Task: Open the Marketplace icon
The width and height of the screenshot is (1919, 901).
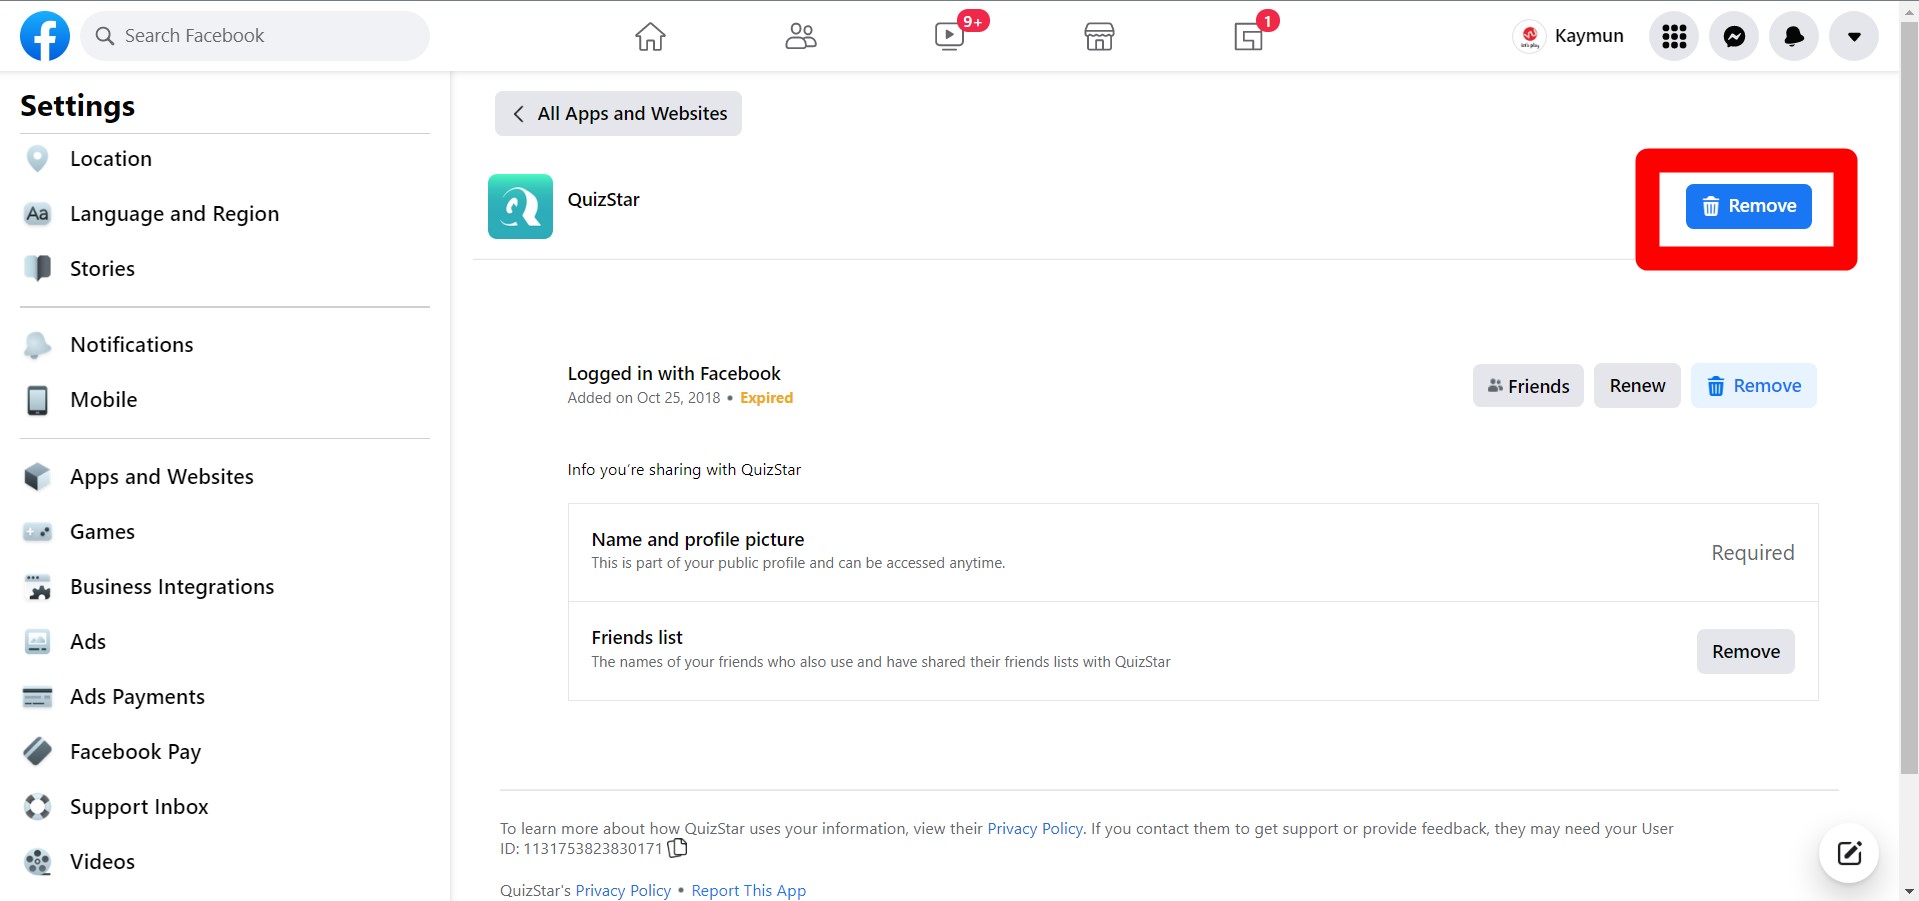Action: pos(1099,36)
